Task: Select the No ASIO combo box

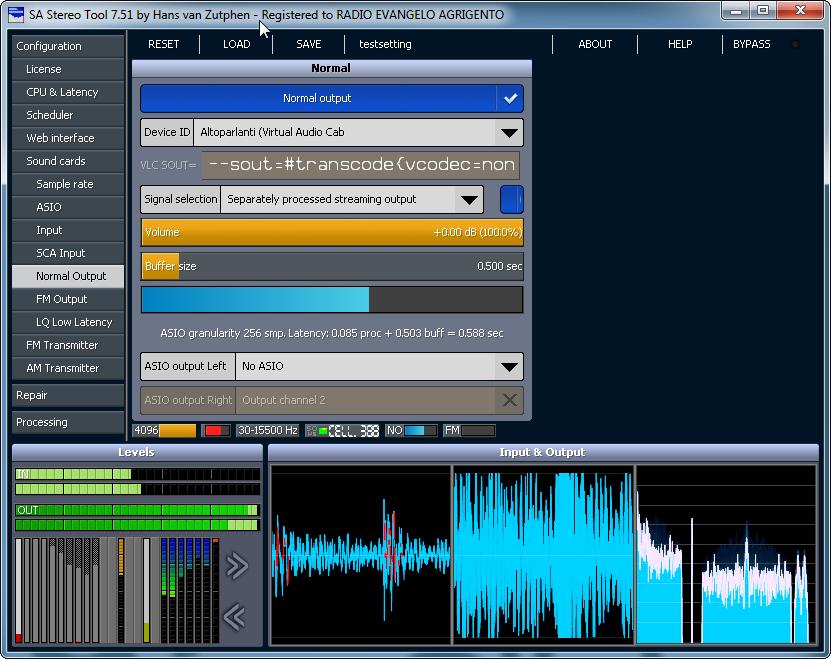Action: (379, 366)
